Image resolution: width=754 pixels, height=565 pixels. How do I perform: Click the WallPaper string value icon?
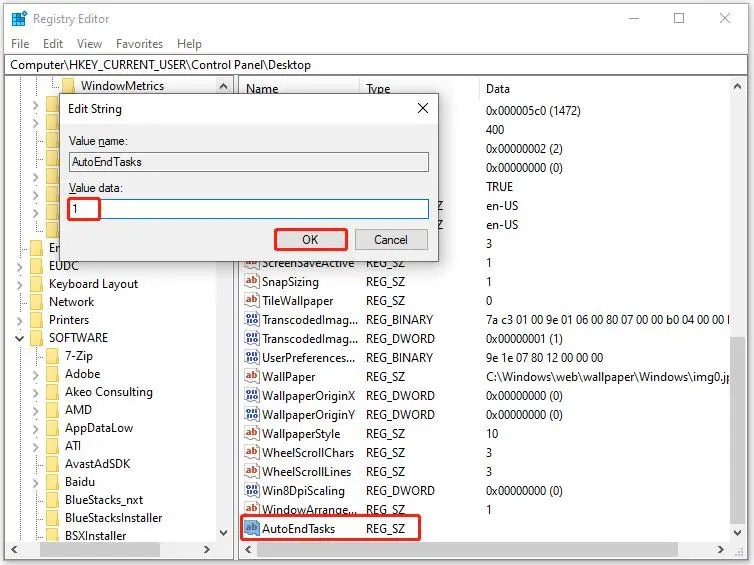[x=251, y=377]
